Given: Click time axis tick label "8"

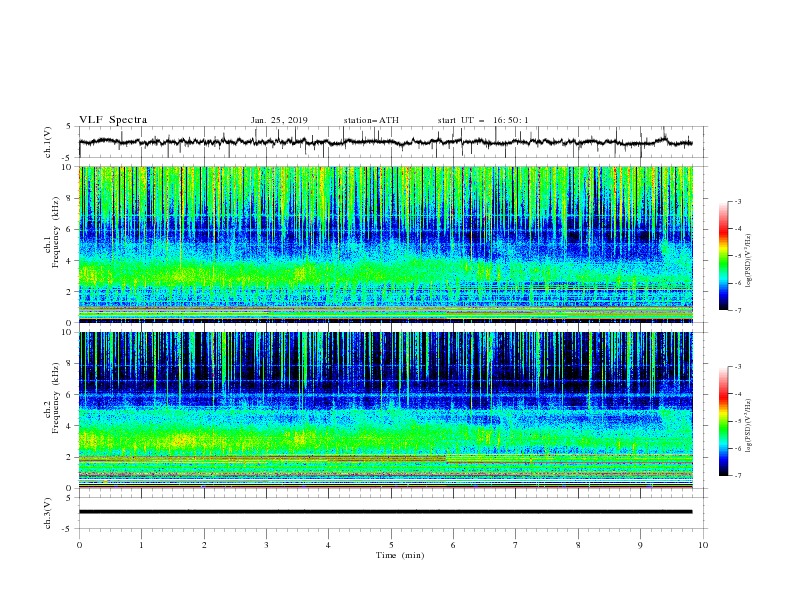Looking at the screenshot, I should click(578, 545).
